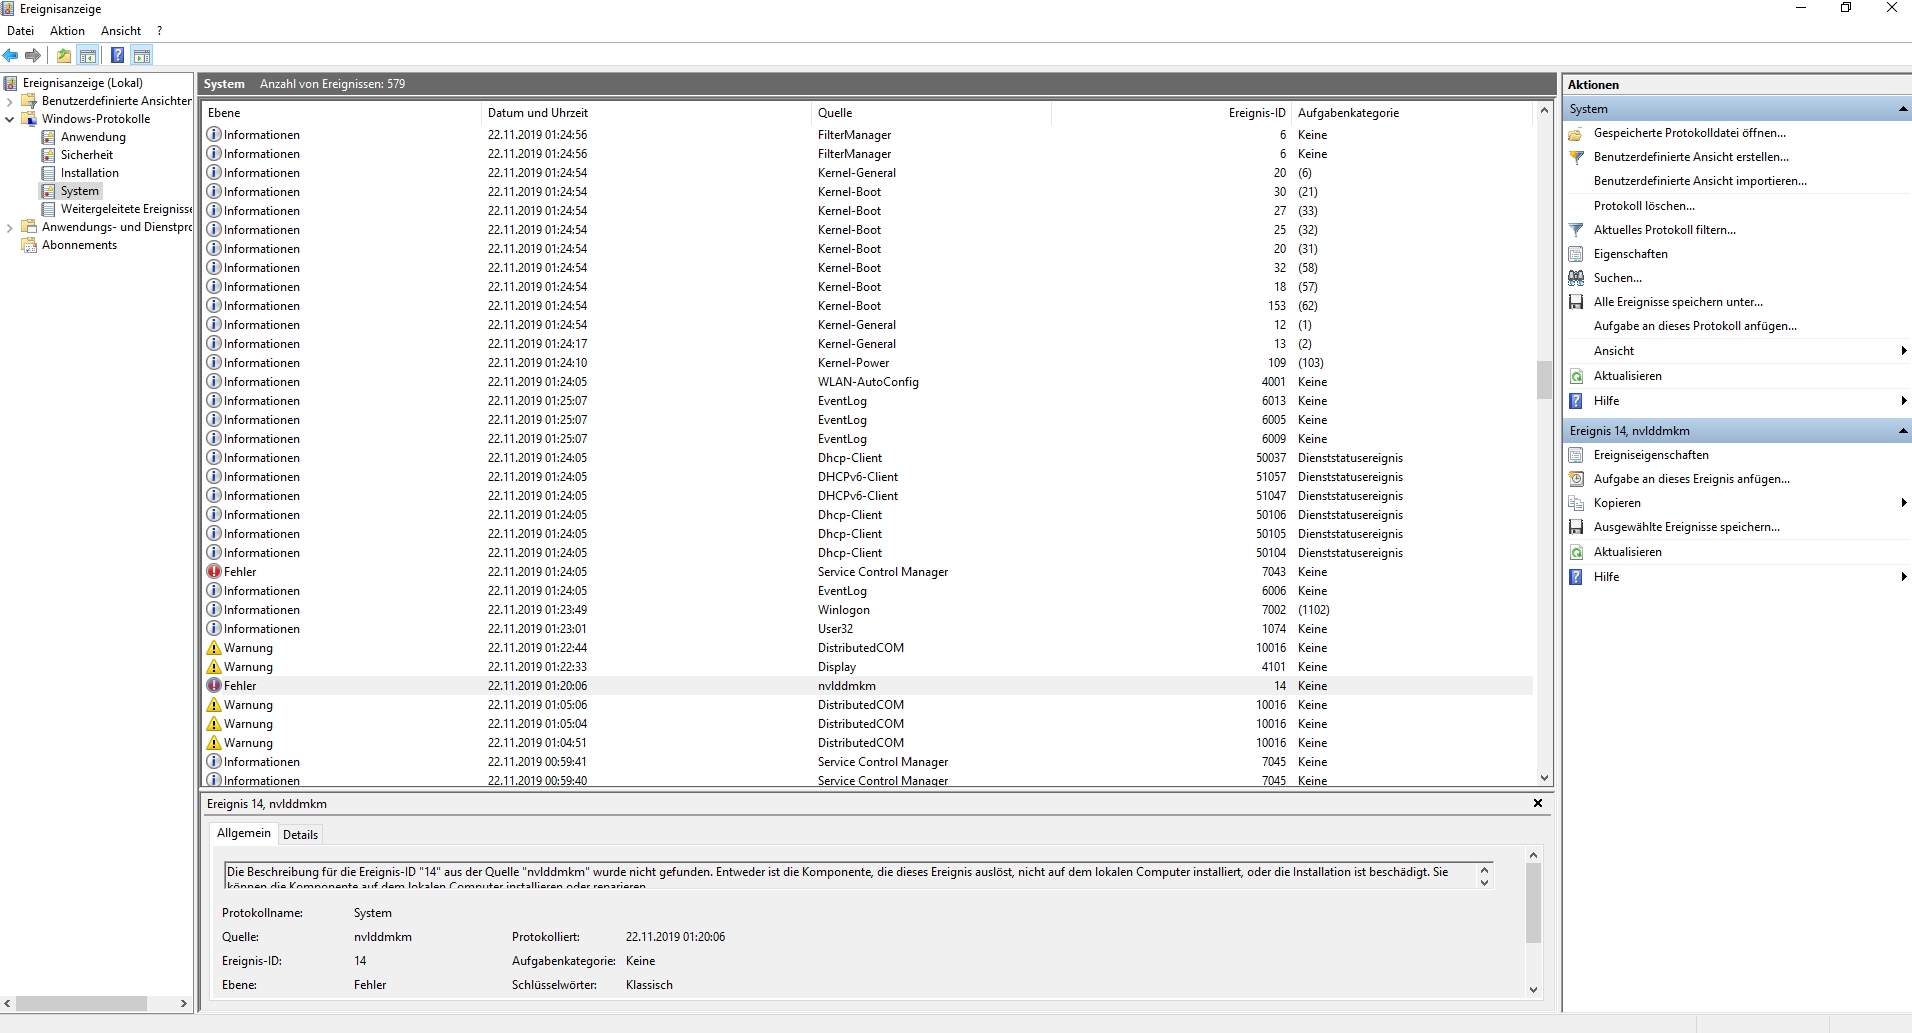Click the Benutzerdefinierte Ansicht erstellen funnel icon
This screenshot has height=1033, width=1912.
coord(1576,157)
